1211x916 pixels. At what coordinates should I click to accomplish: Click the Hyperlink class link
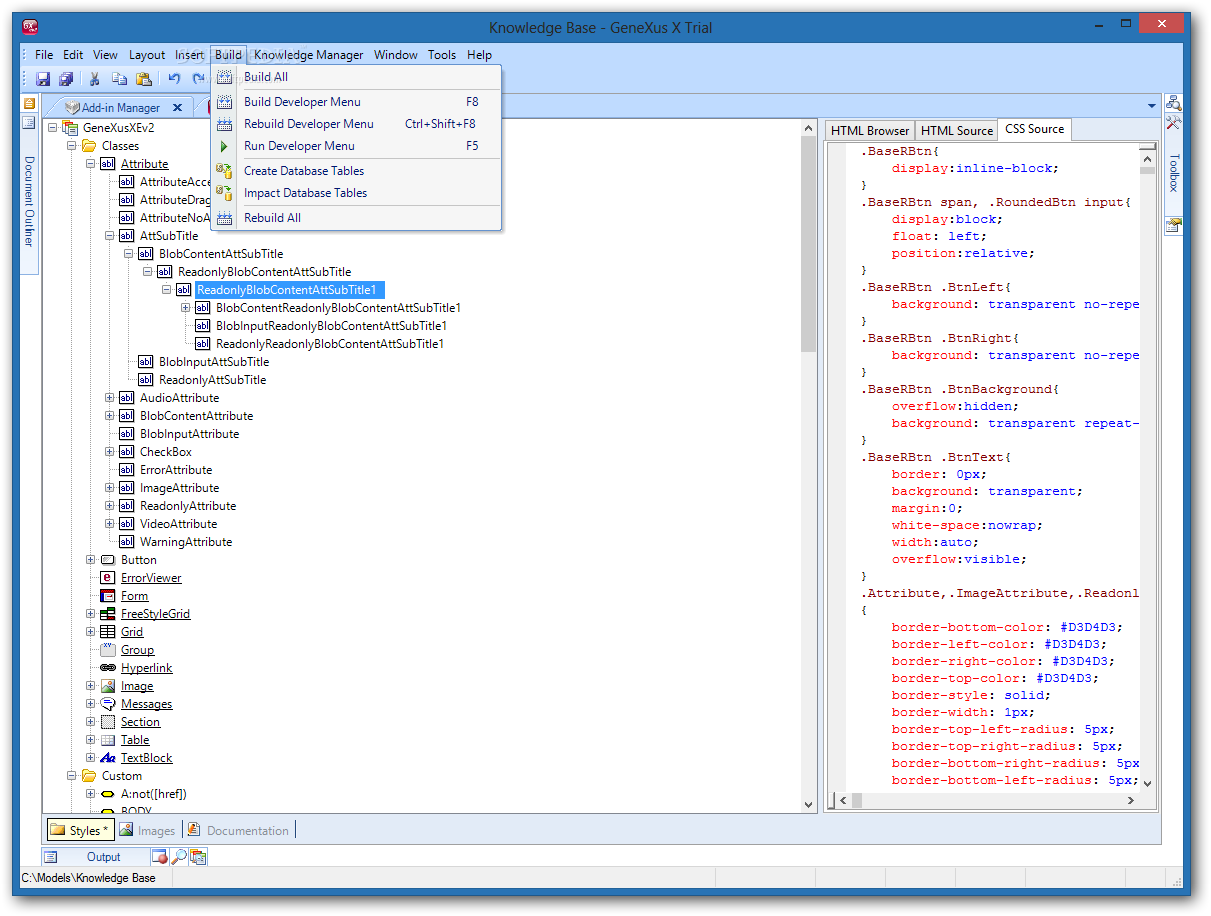tap(147, 668)
